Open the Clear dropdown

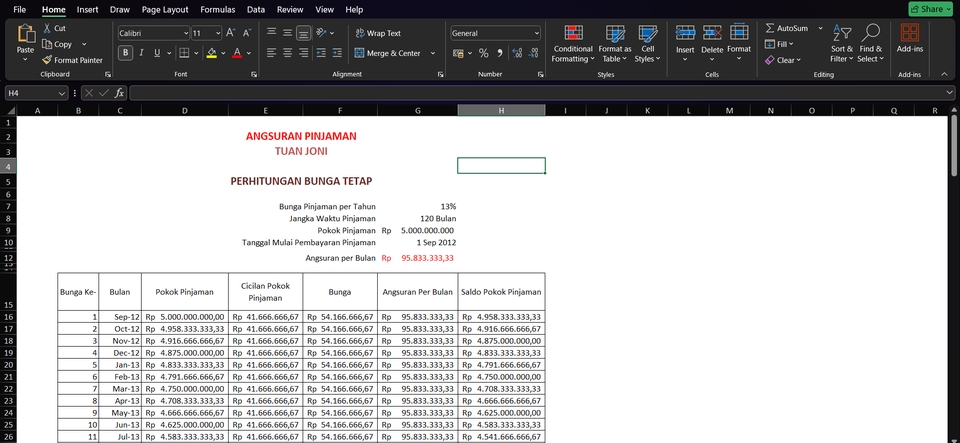point(782,60)
